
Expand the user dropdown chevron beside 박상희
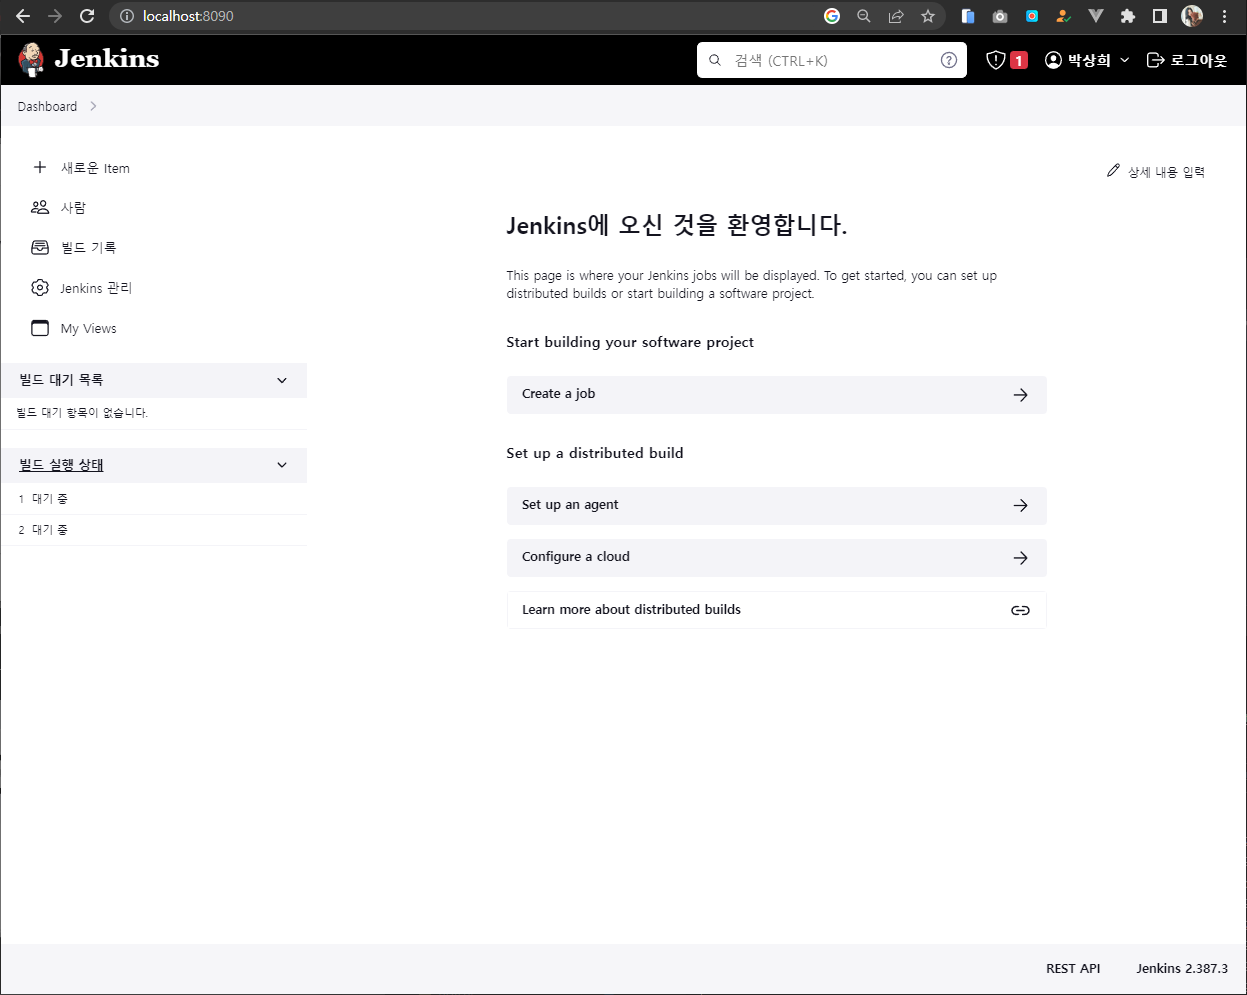[x=1124, y=60]
